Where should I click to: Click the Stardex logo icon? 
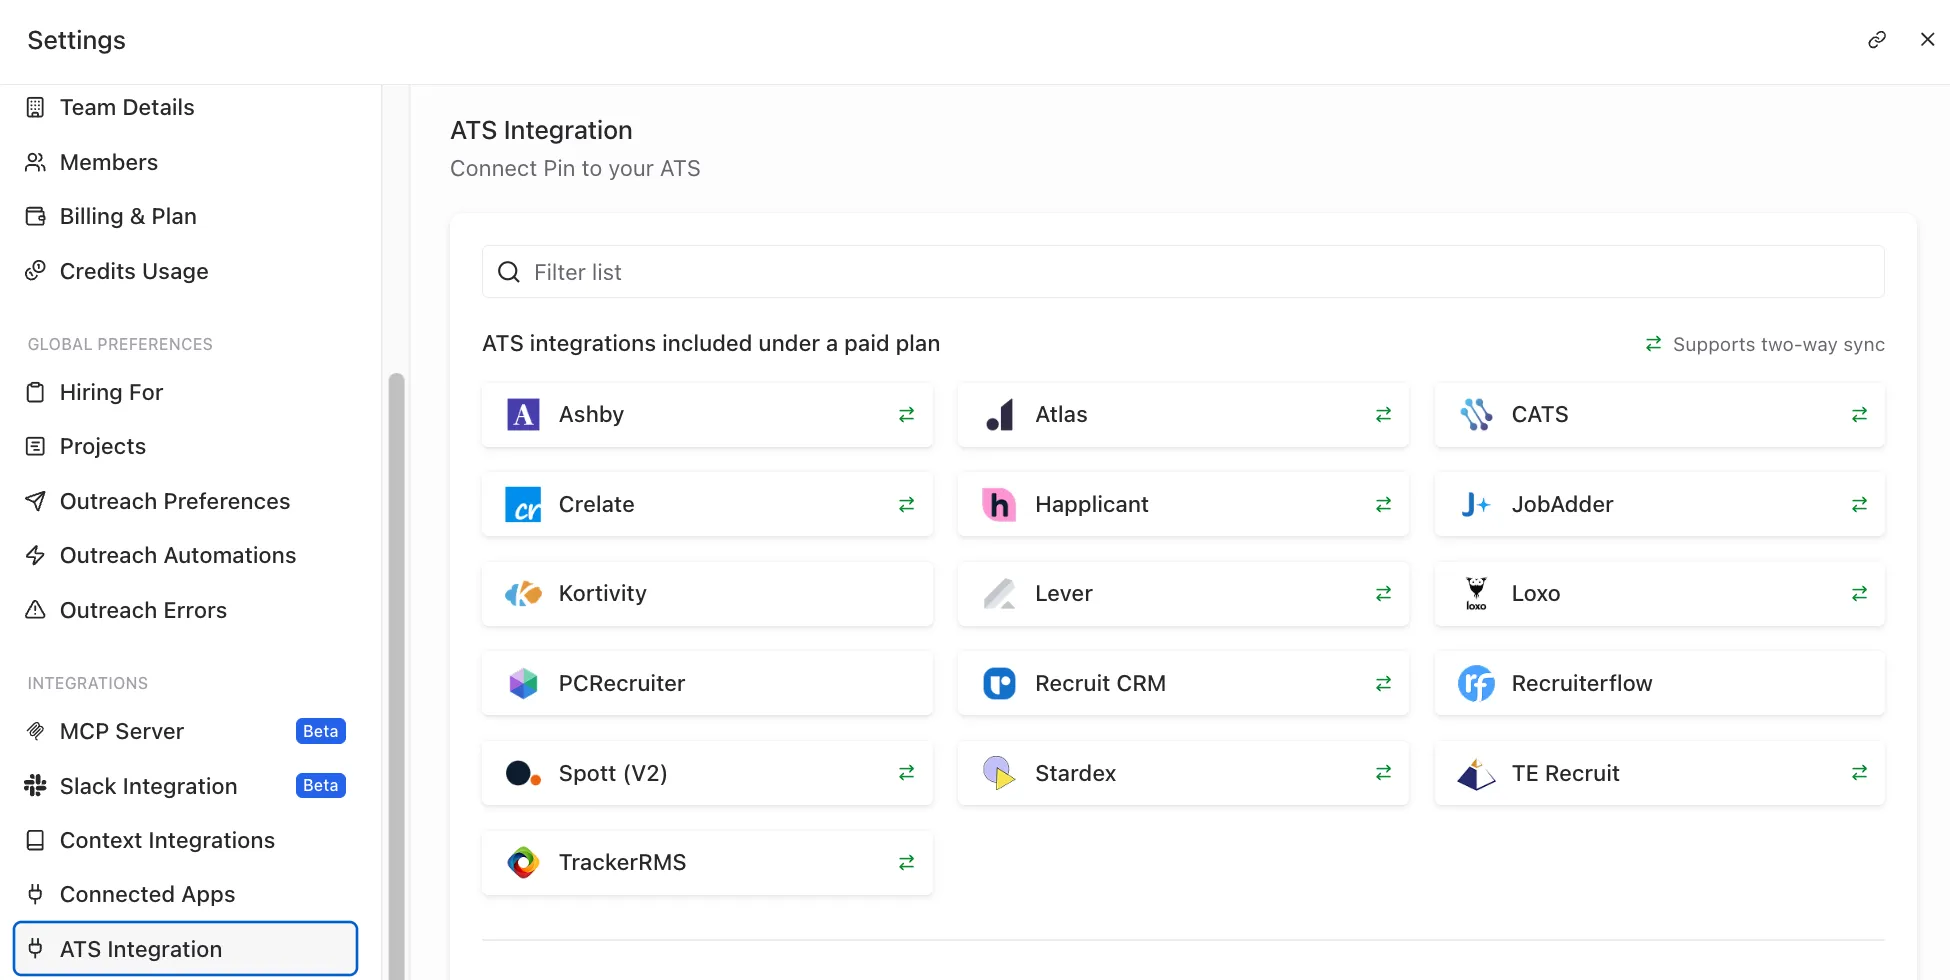1000,773
